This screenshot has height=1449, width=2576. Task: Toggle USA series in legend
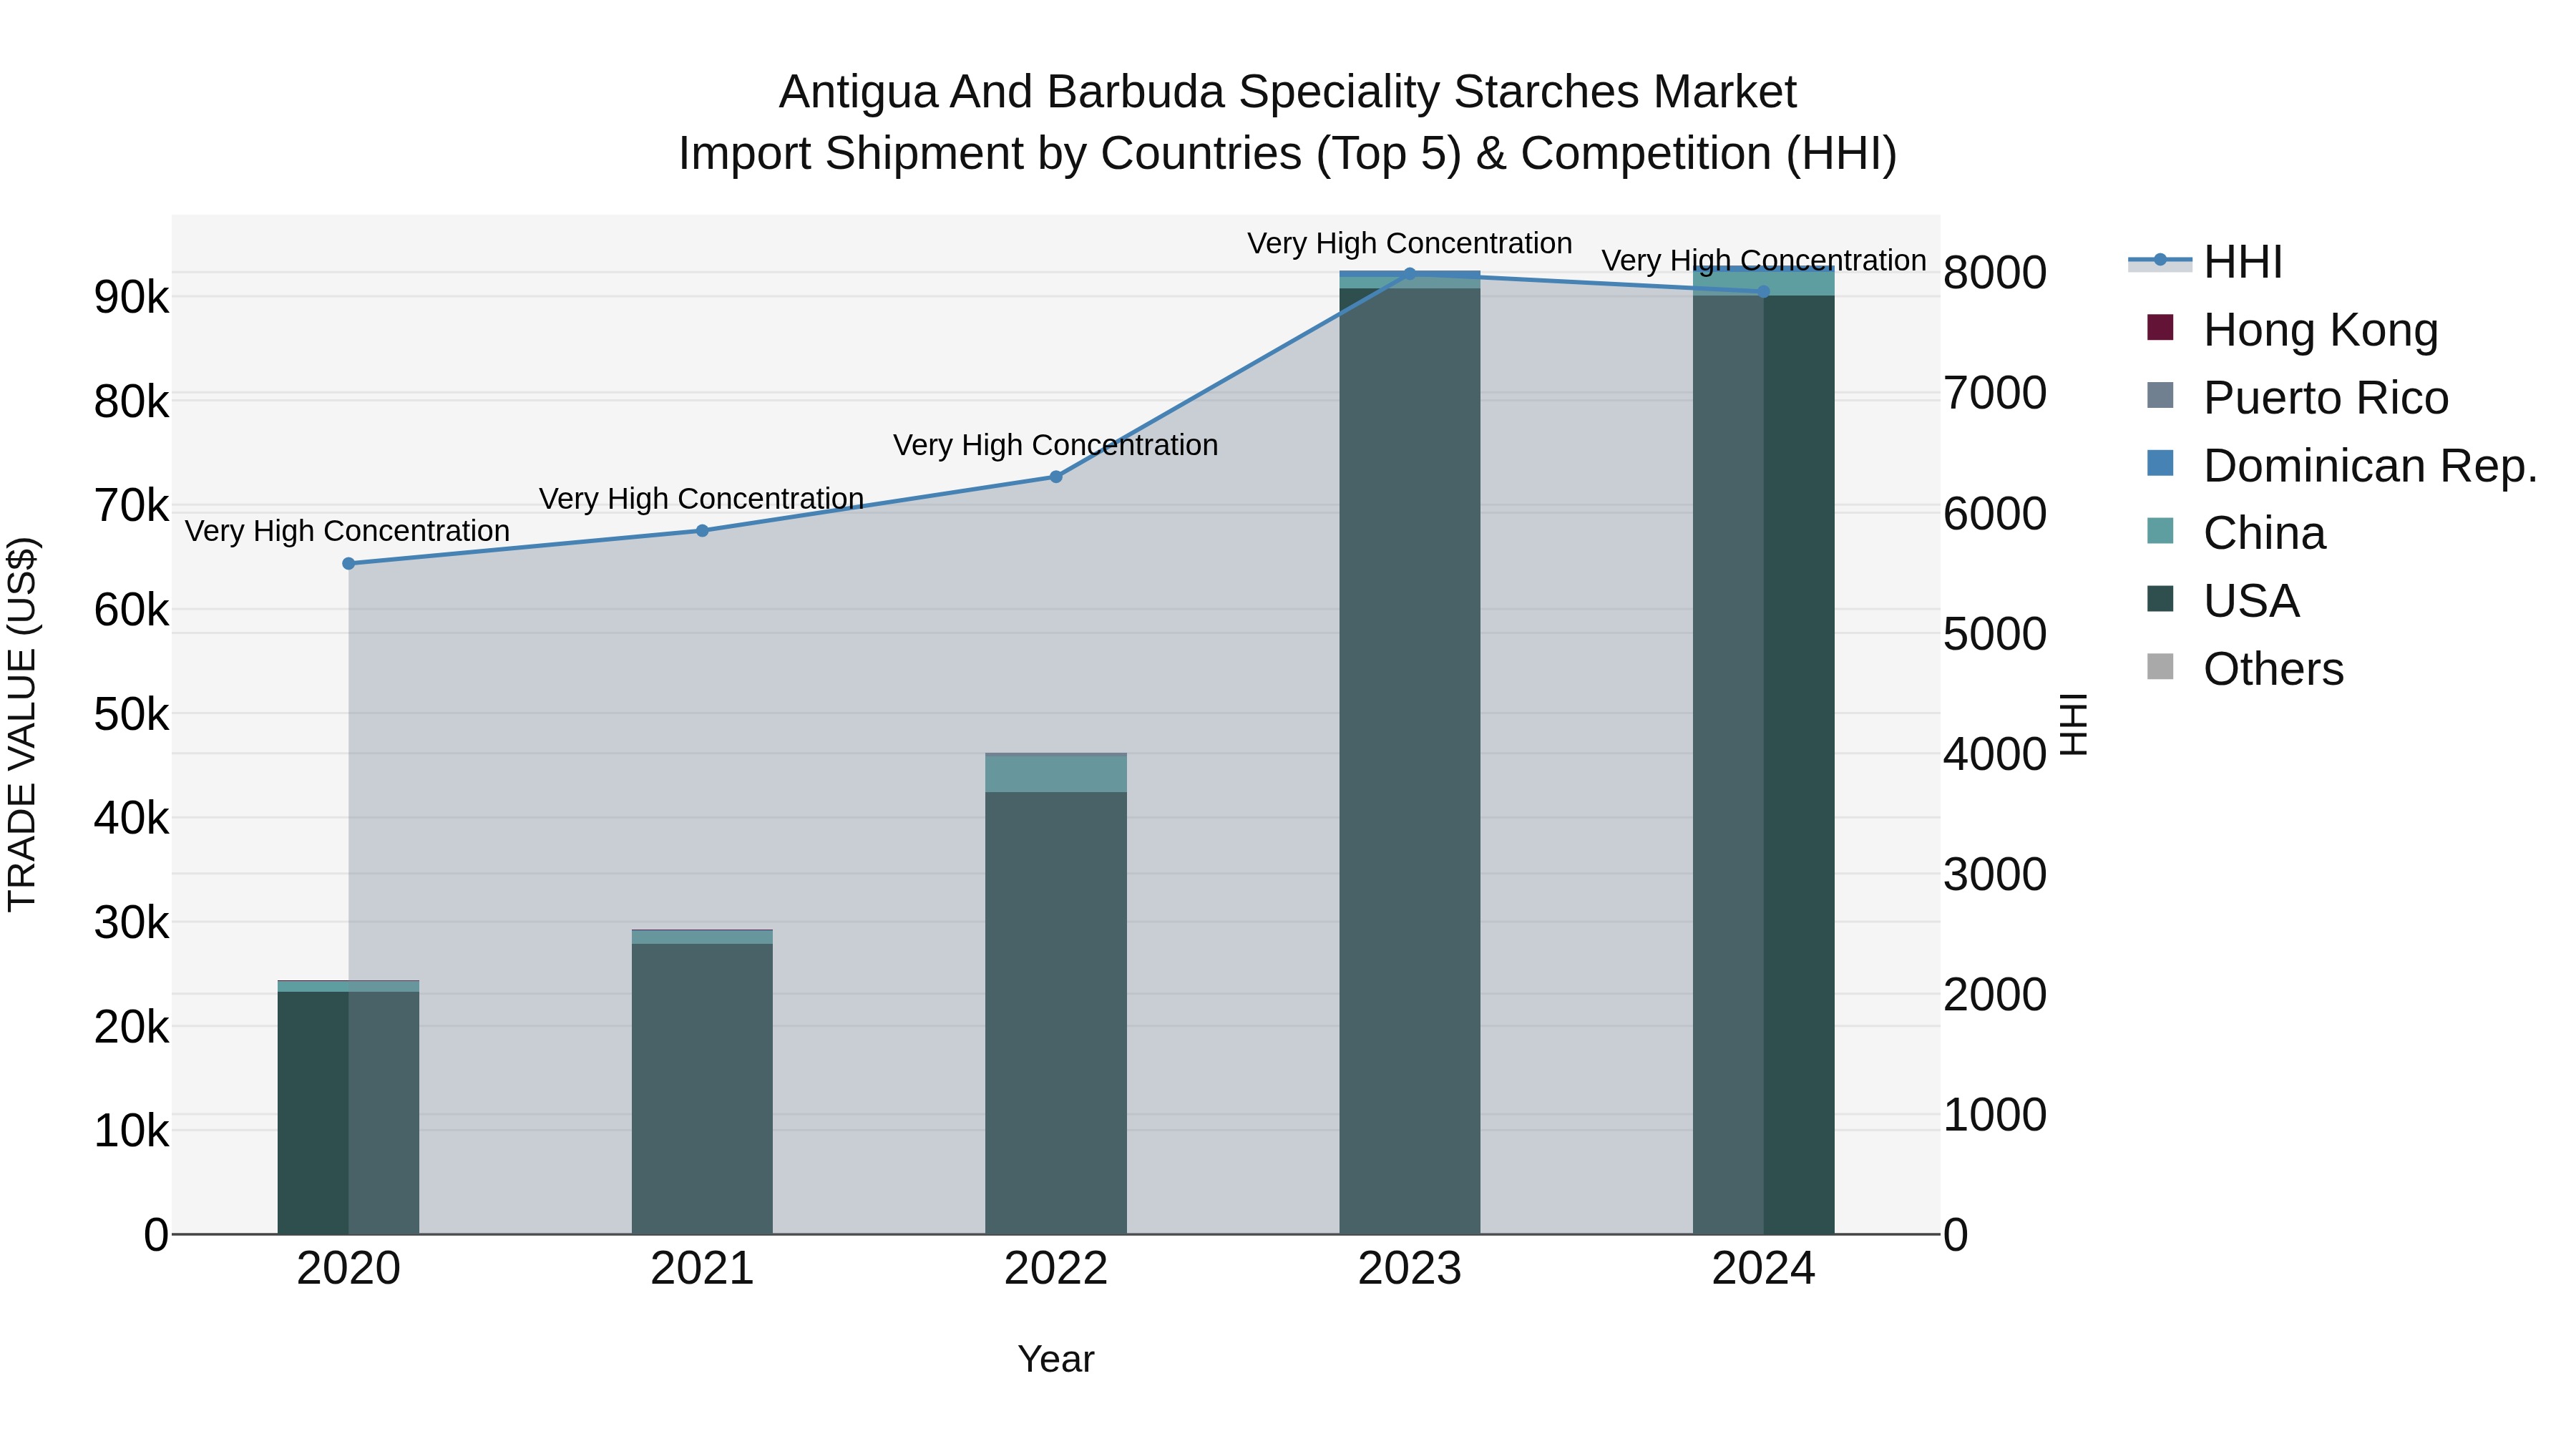tap(2223, 601)
